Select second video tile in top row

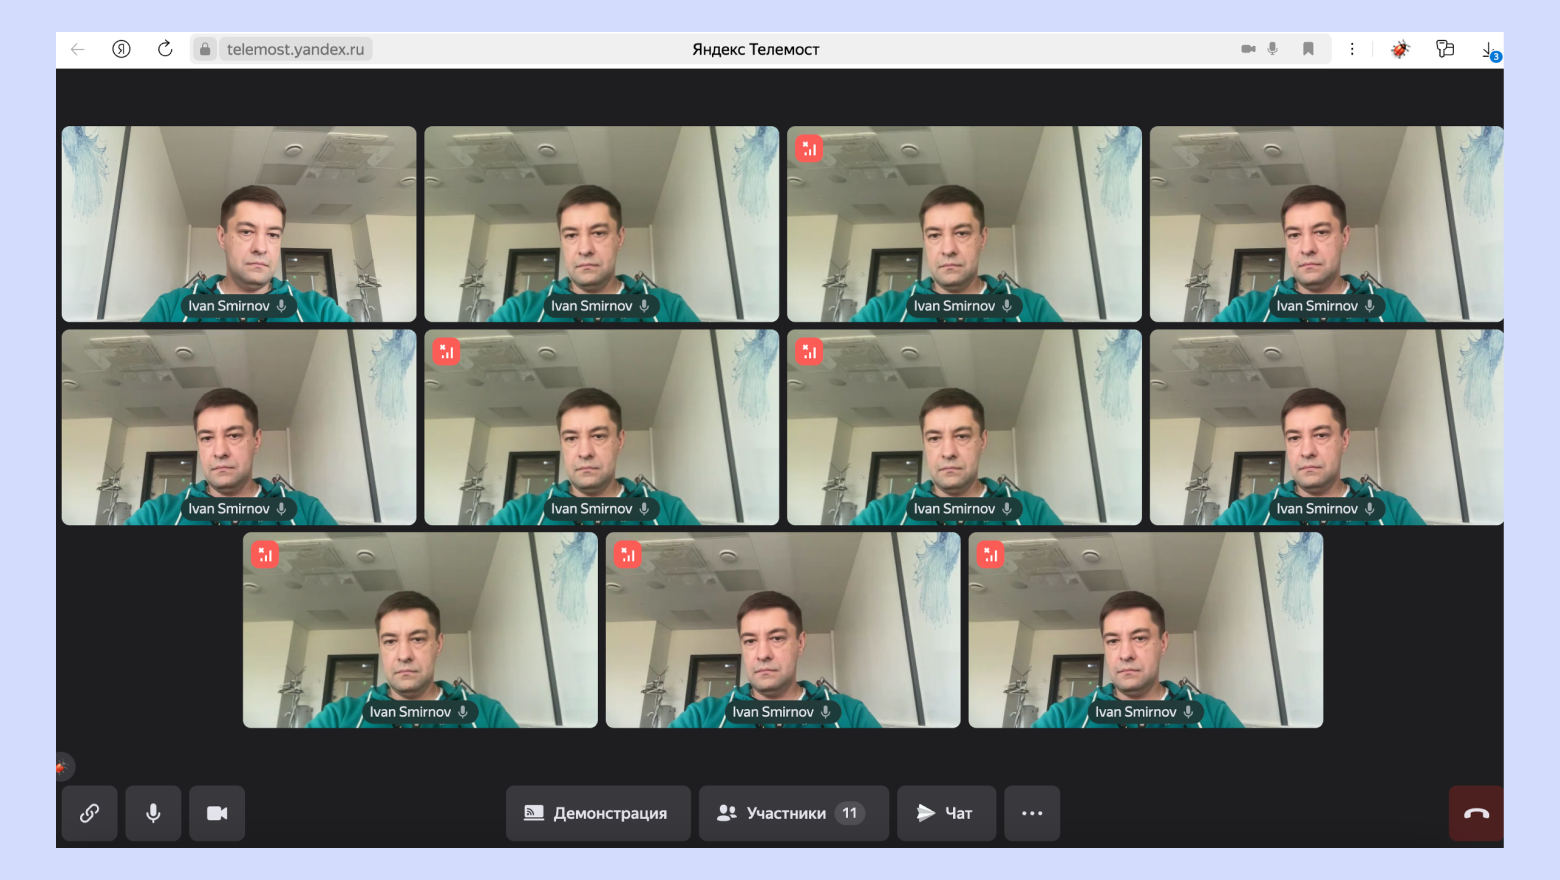pos(602,224)
